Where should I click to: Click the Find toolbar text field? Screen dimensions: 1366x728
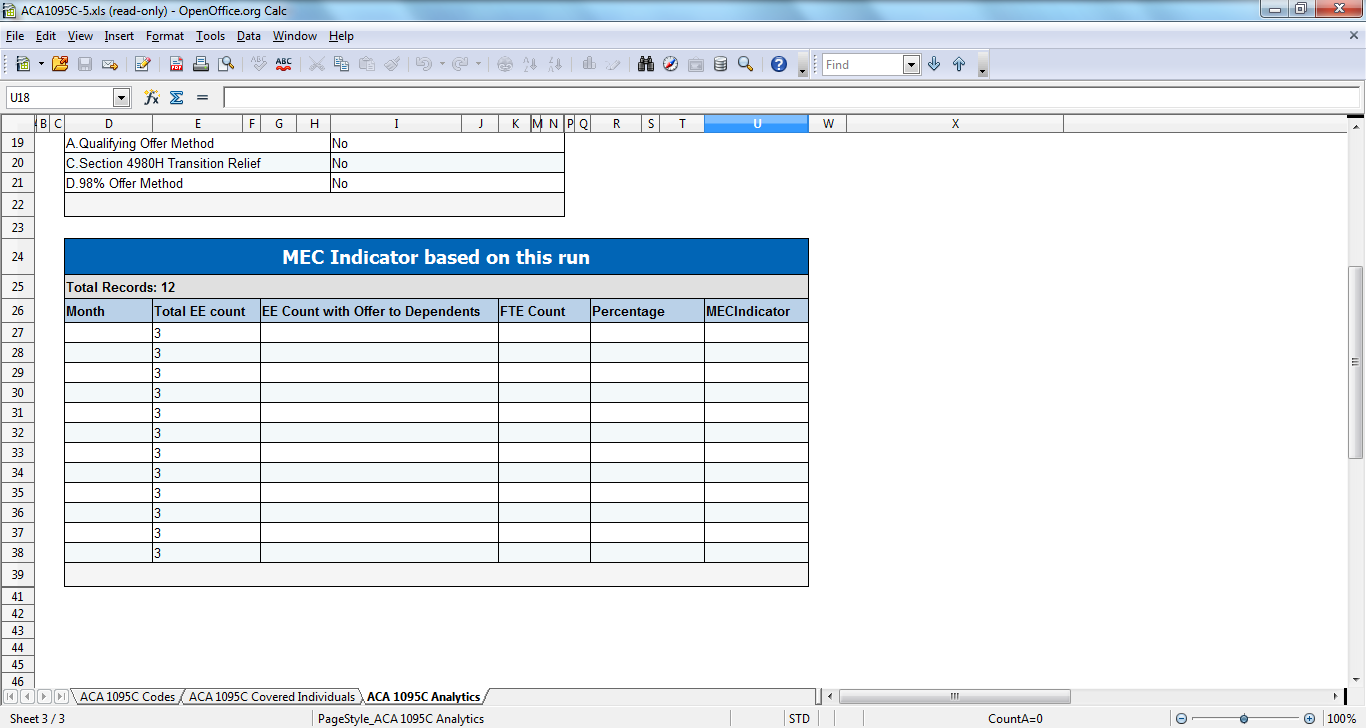pyautogui.click(x=862, y=64)
